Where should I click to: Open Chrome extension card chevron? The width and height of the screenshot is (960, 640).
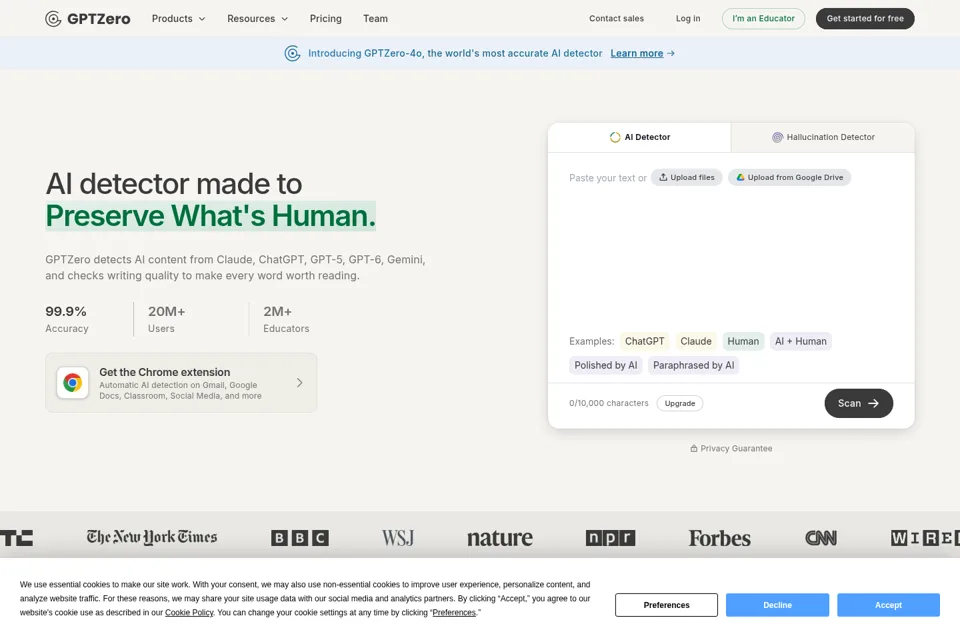tap(299, 383)
